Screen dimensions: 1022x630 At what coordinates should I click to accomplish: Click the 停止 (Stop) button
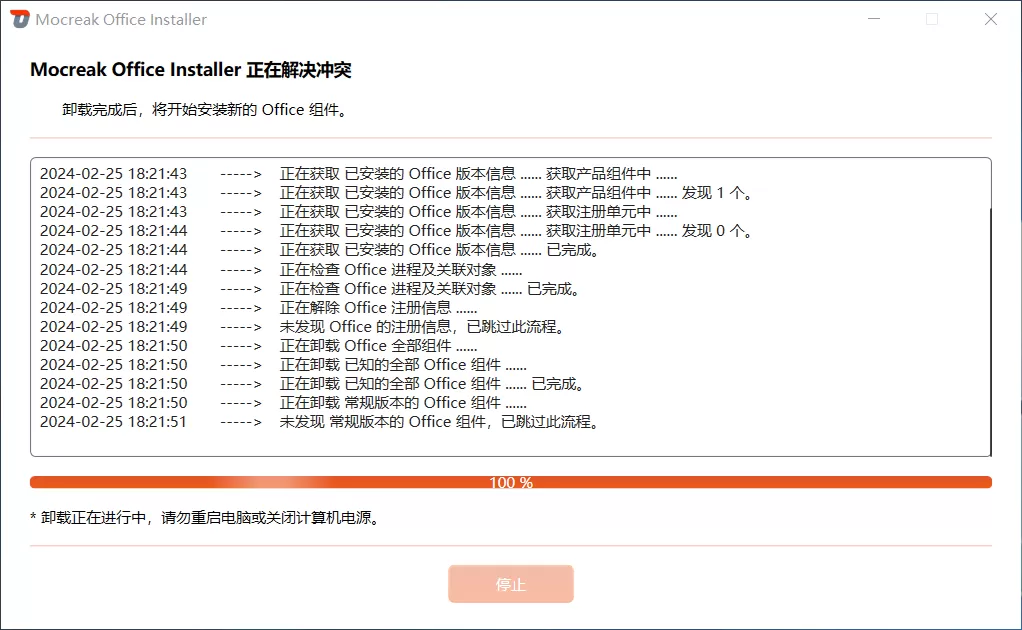[511, 584]
